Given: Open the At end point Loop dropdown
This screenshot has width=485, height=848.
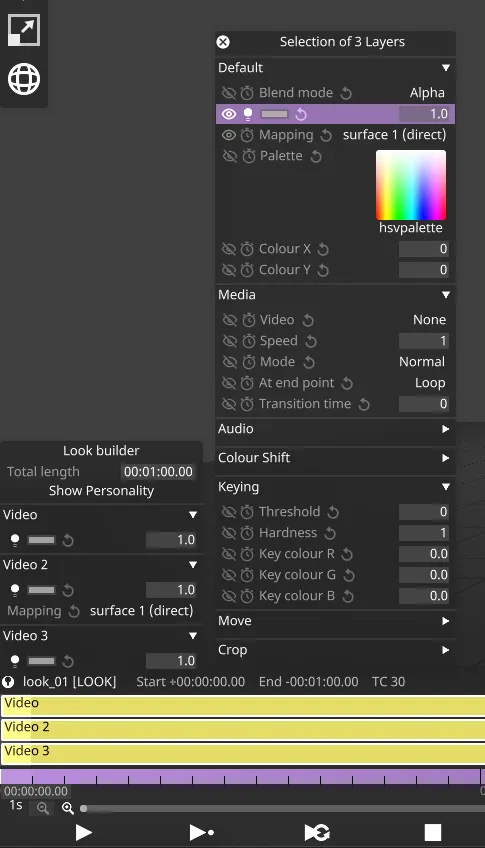Looking at the screenshot, I should pyautogui.click(x=430, y=383).
